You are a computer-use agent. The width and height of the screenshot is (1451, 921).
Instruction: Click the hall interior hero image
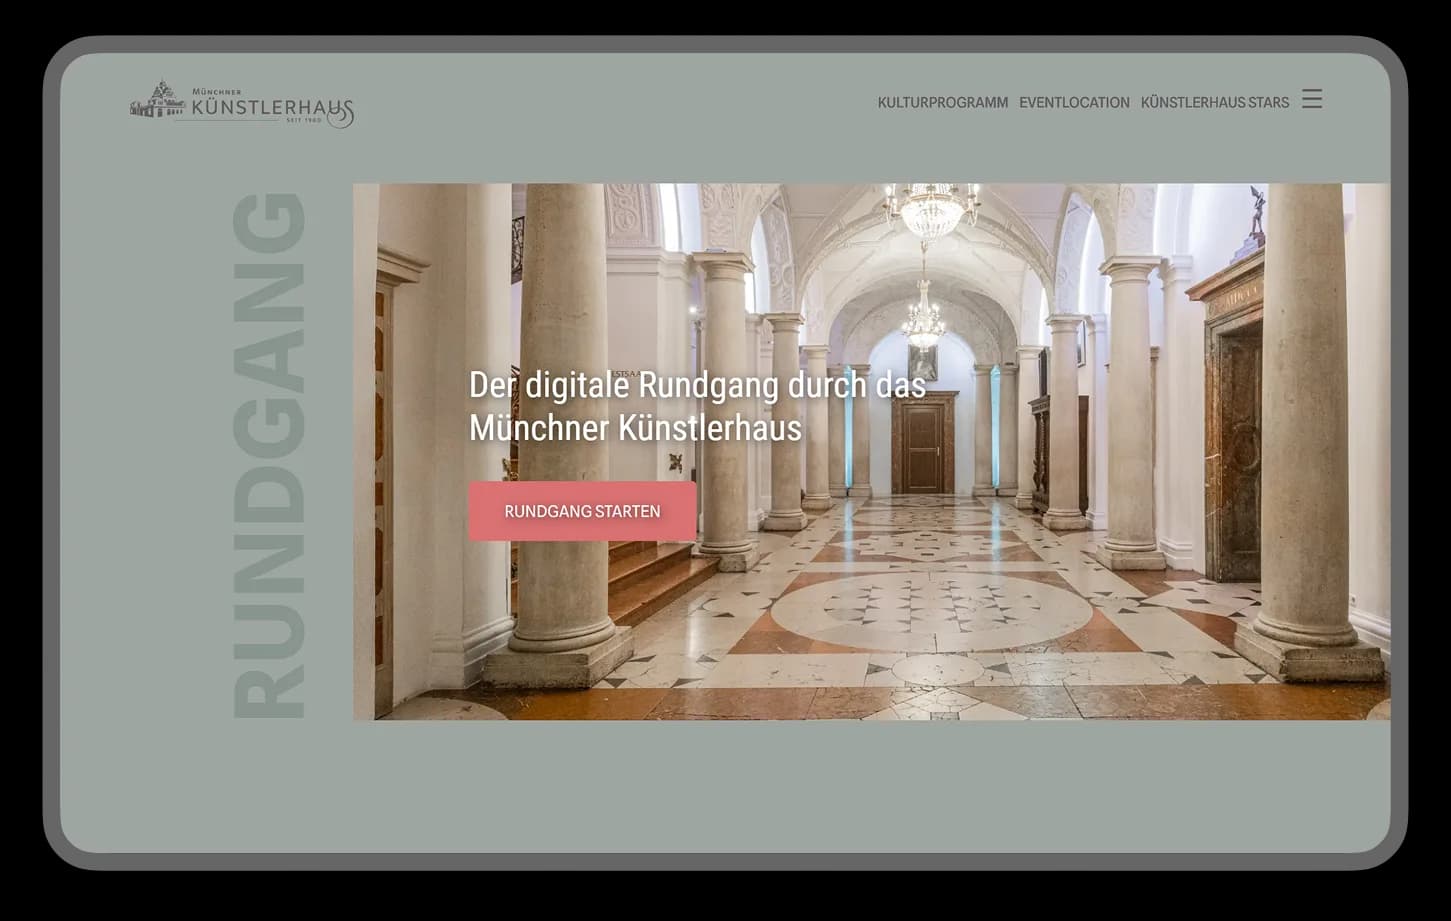point(871,451)
